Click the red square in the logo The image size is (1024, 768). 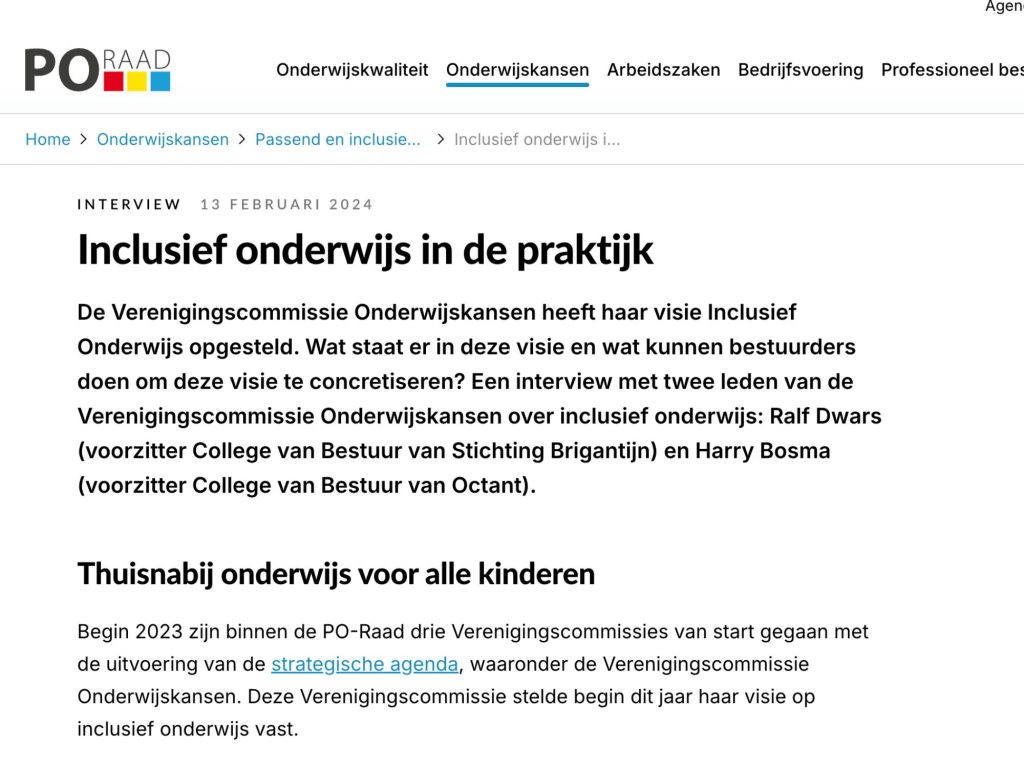click(113, 81)
